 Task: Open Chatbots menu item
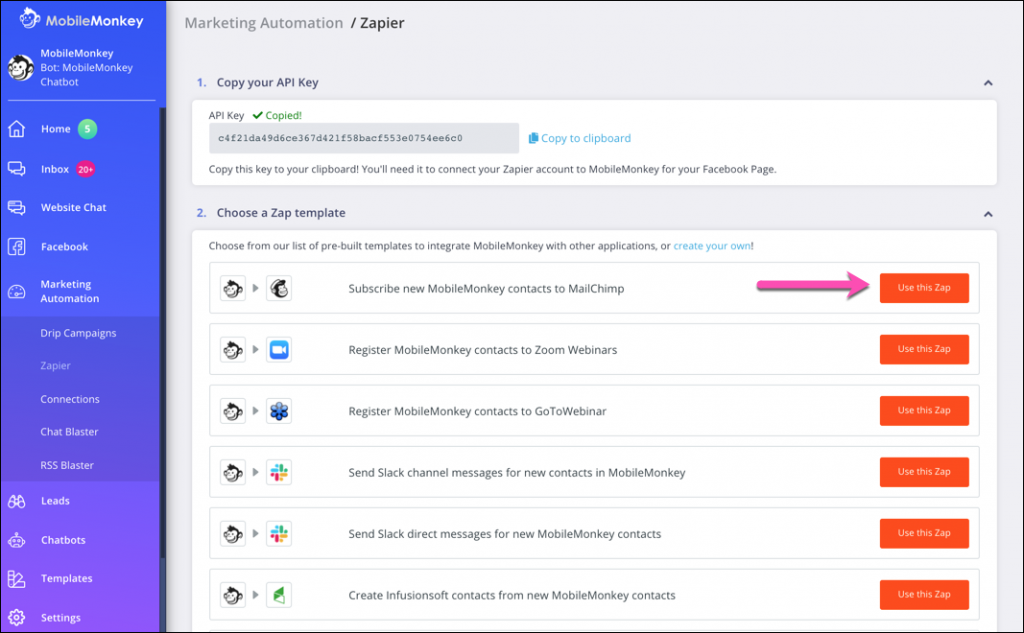(x=63, y=540)
